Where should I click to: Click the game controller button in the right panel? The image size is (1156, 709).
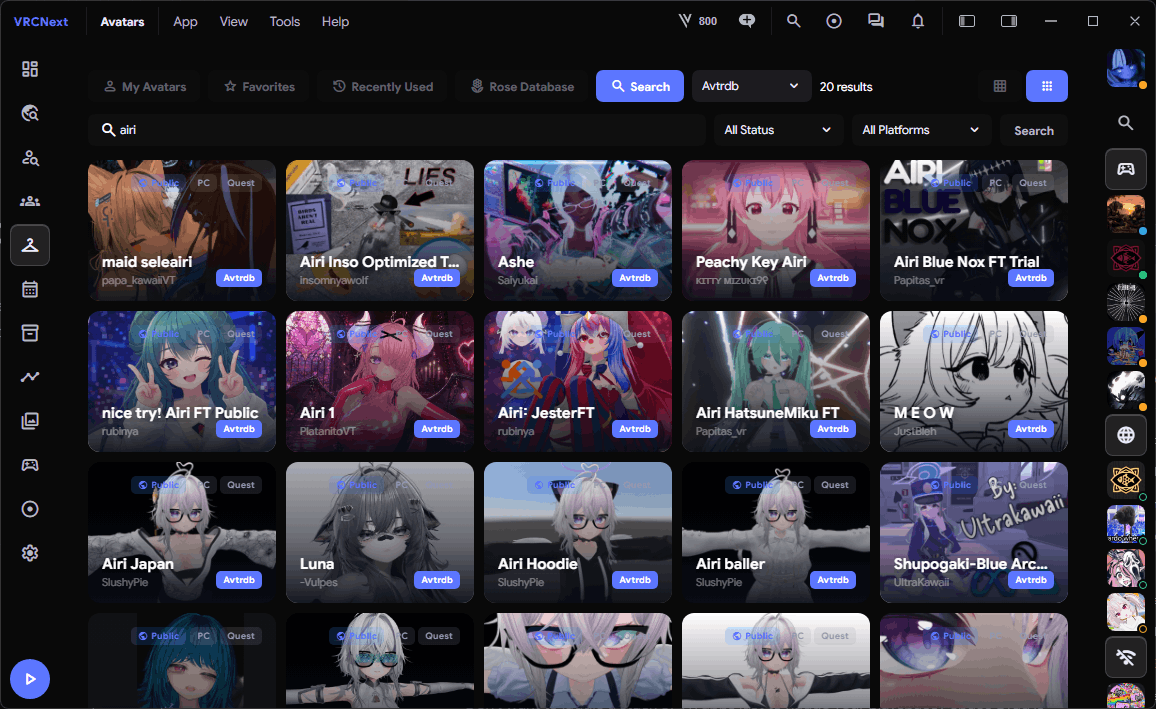[x=1126, y=170]
